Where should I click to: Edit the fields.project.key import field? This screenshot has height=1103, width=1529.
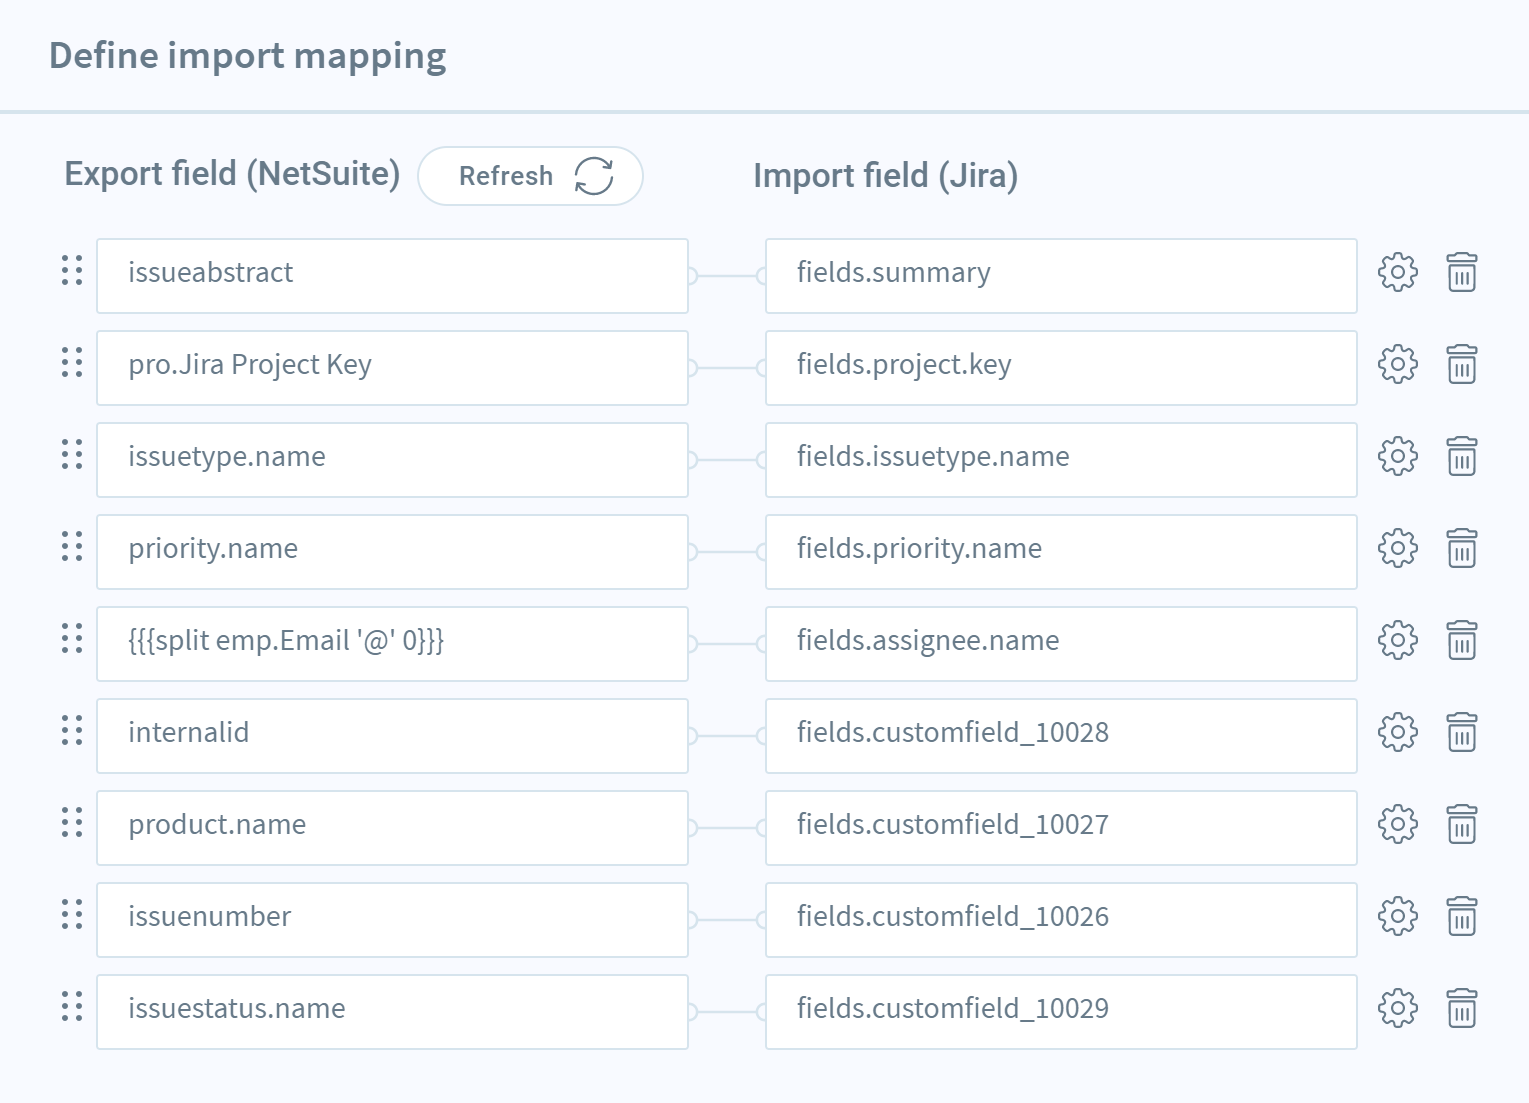tap(1061, 368)
